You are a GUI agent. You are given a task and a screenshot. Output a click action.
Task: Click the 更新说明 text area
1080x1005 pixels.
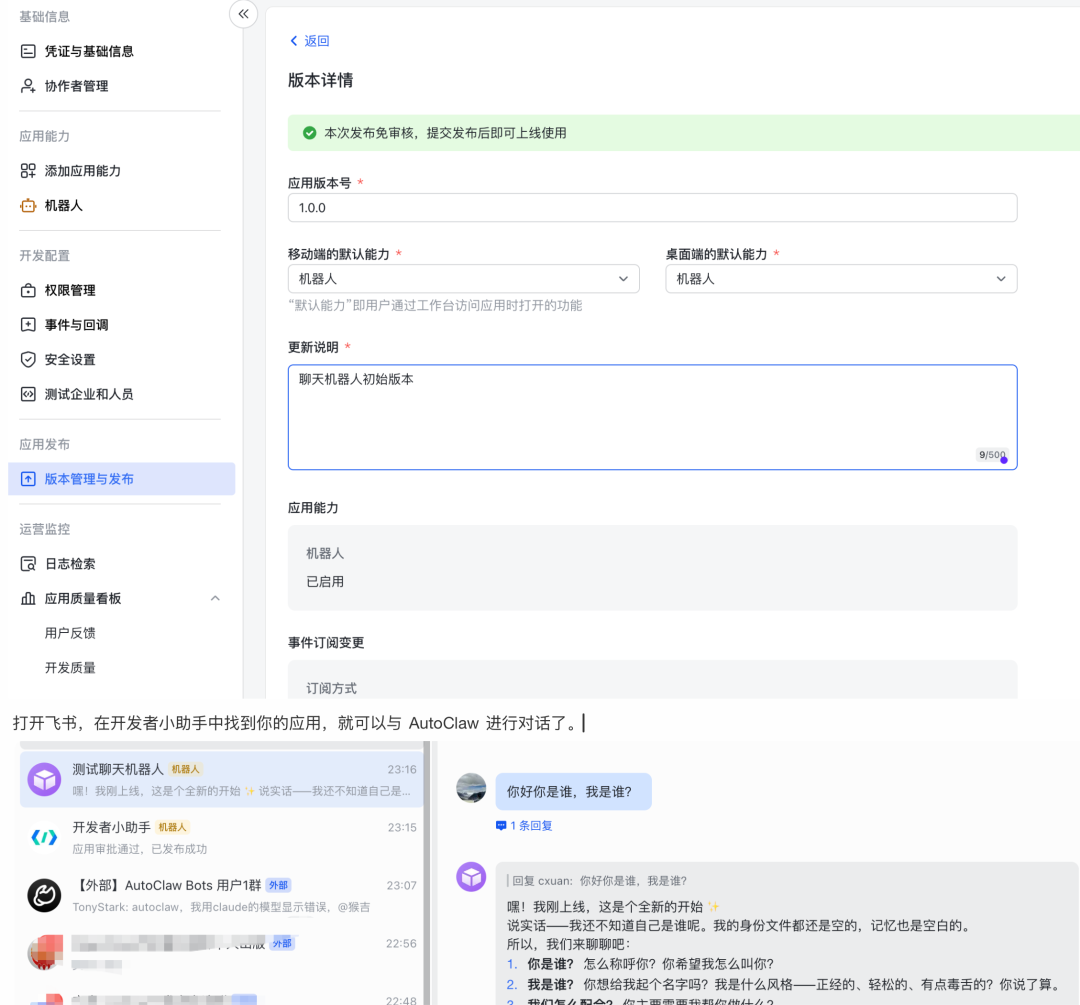(652, 417)
